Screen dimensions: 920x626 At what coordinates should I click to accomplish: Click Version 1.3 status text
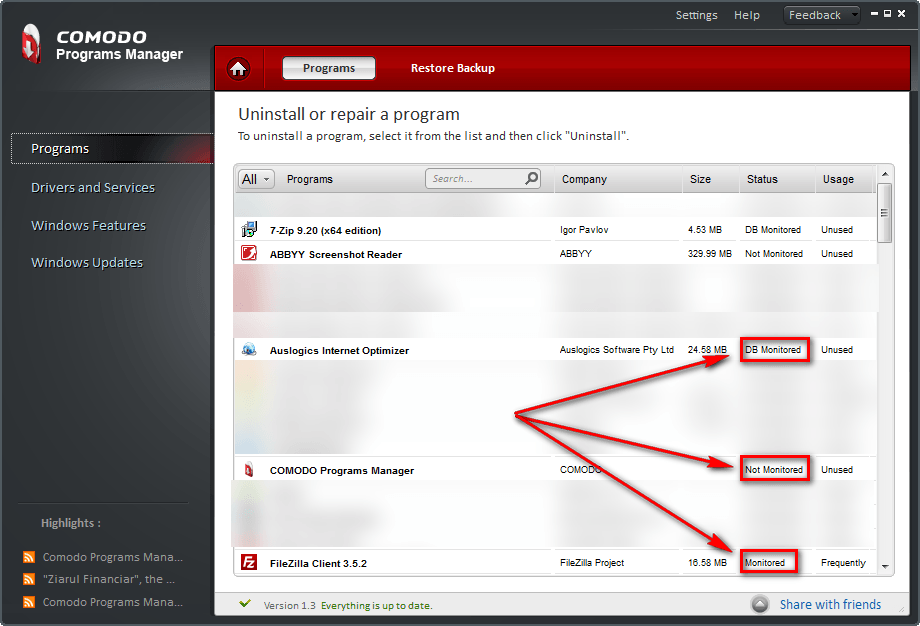pos(289,605)
